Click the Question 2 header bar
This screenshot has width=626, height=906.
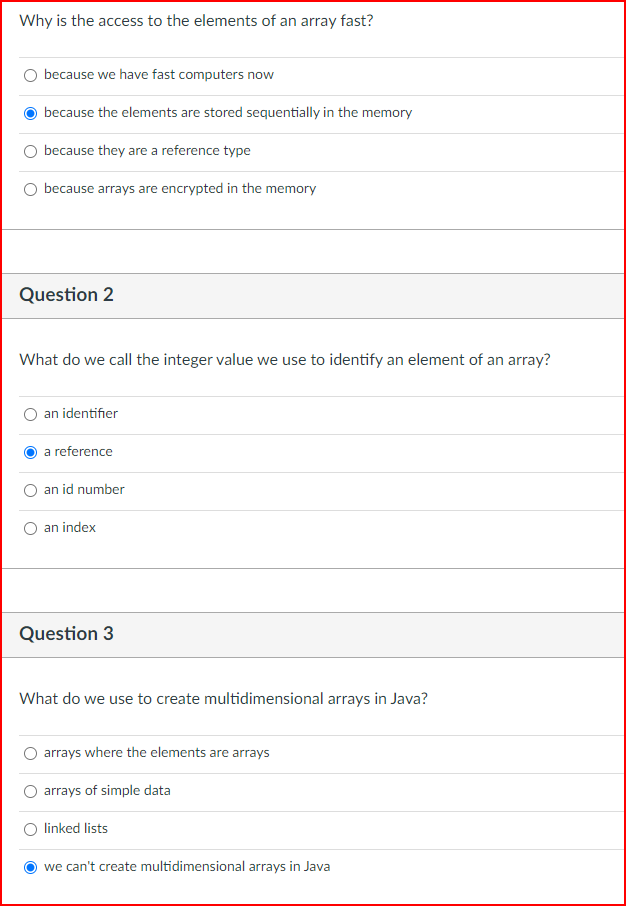coord(312,295)
